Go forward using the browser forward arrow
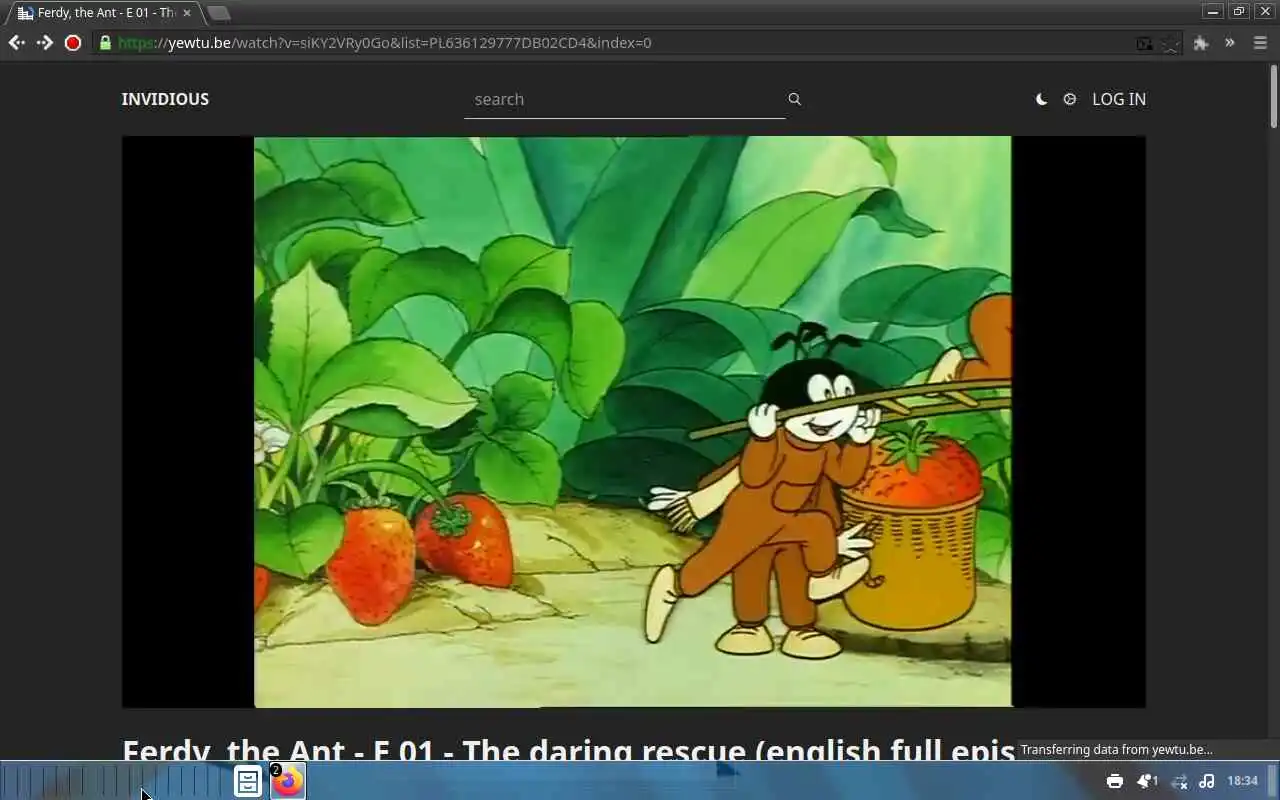Viewport: 1280px width, 800px height. coord(44,43)
